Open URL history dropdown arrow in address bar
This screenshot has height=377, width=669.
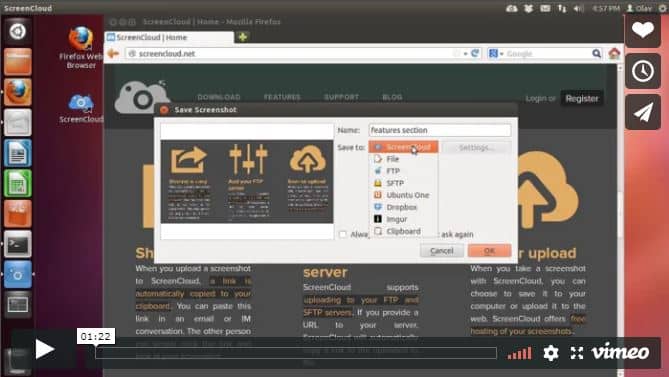[465, 54]
